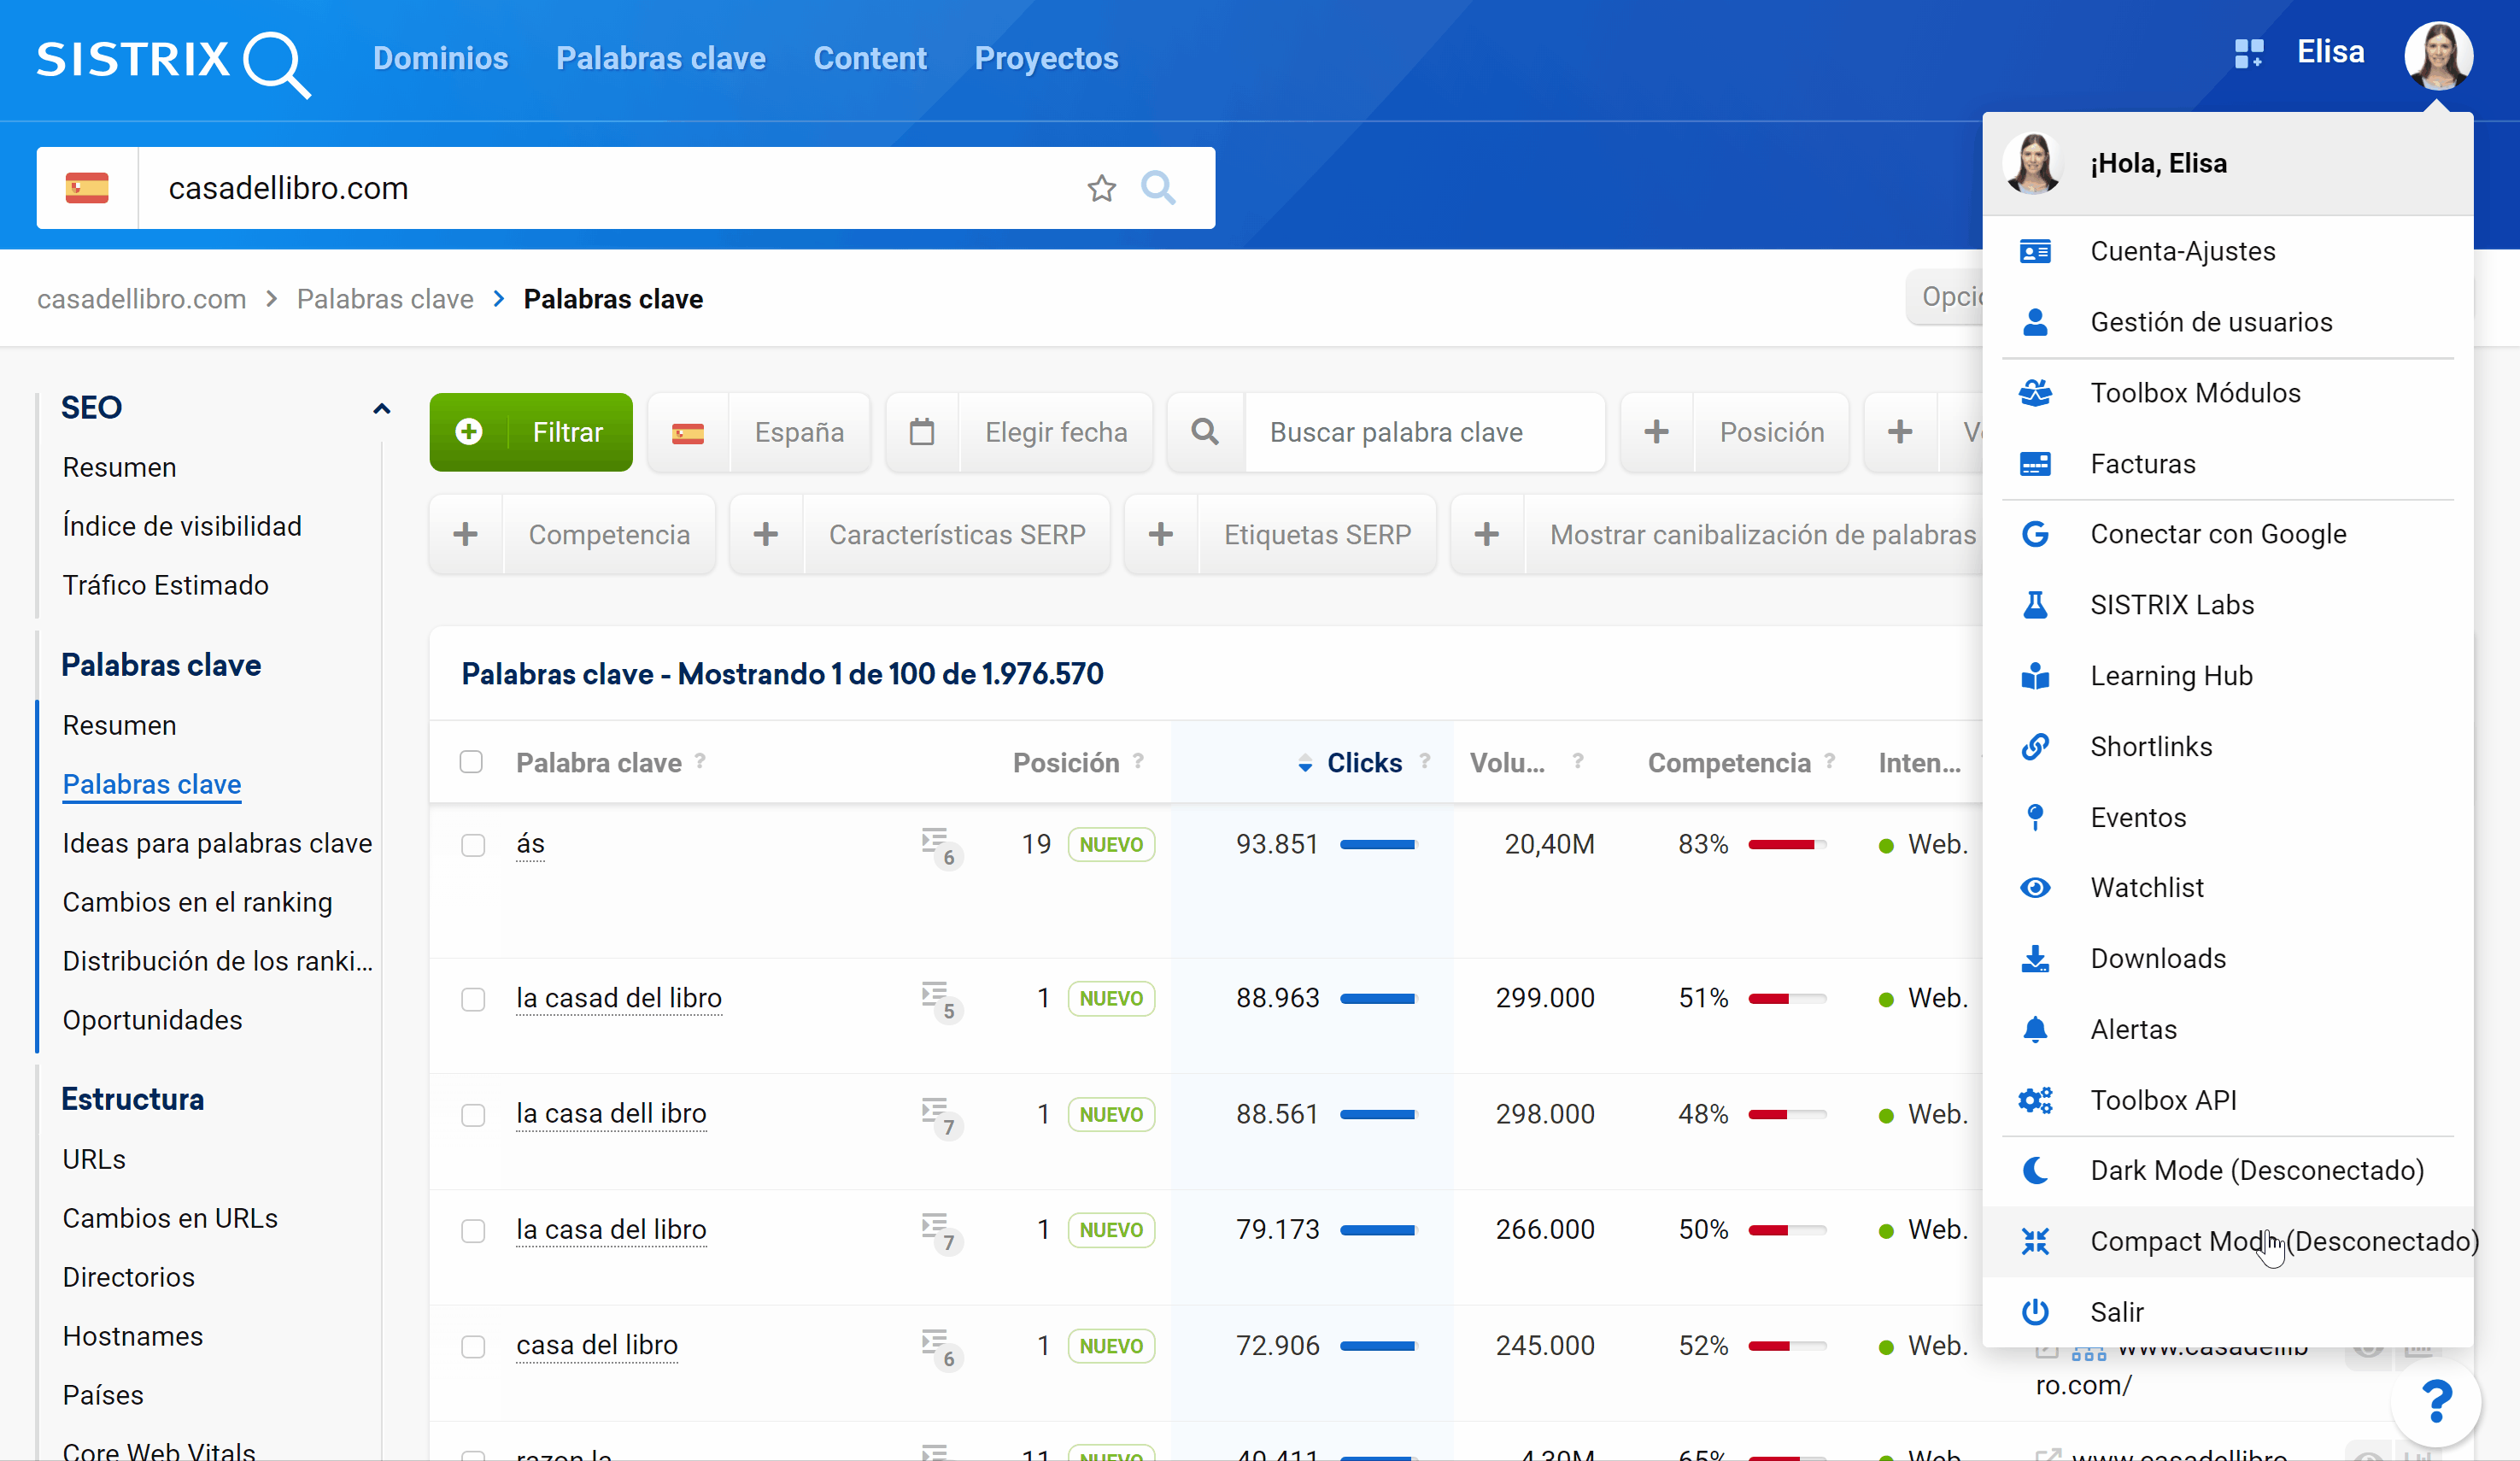Open Shortlinks from the user menu
The width and height of the screenshot is (2520, 1461).
[x=2150, y=746]
